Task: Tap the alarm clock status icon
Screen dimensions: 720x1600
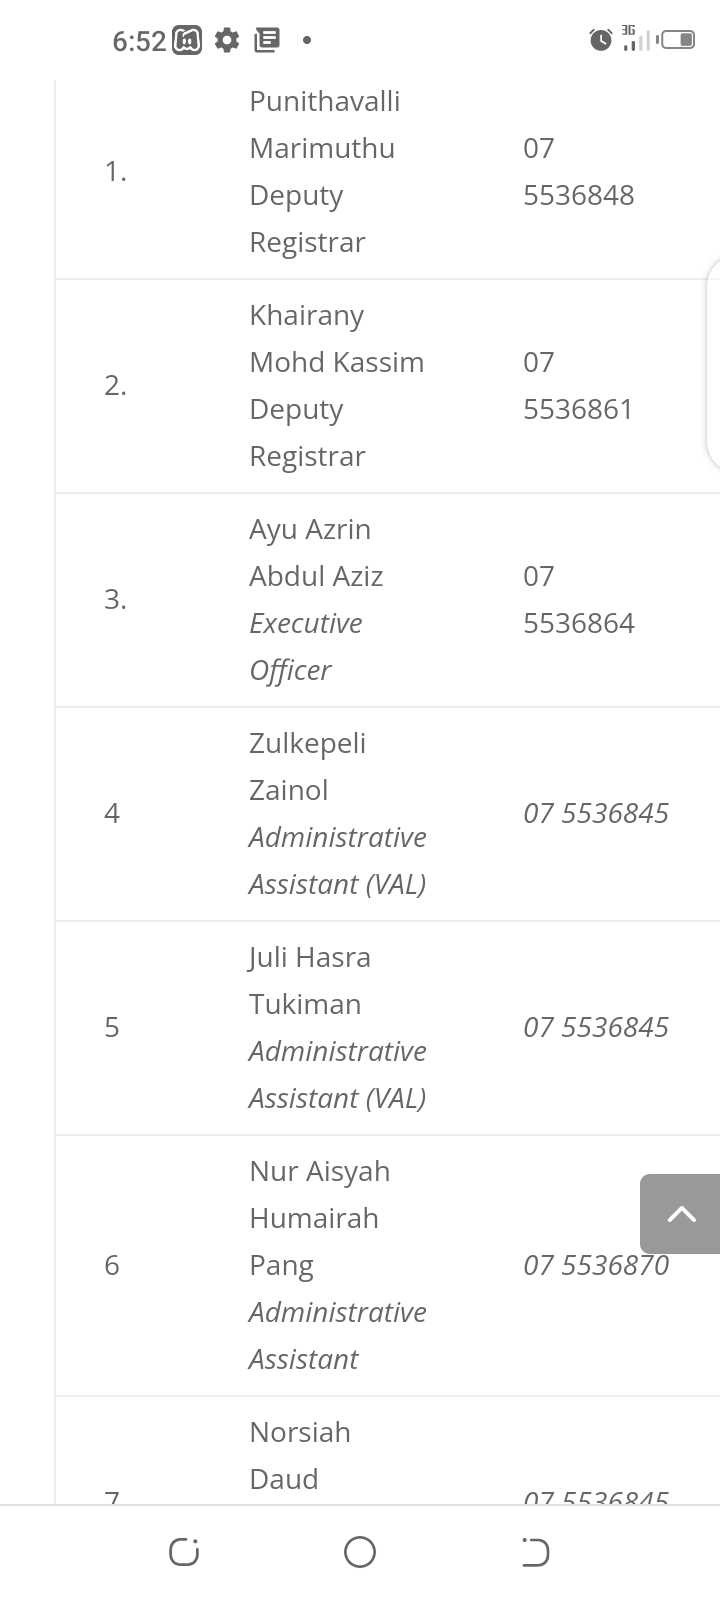Action: (601, 40)
